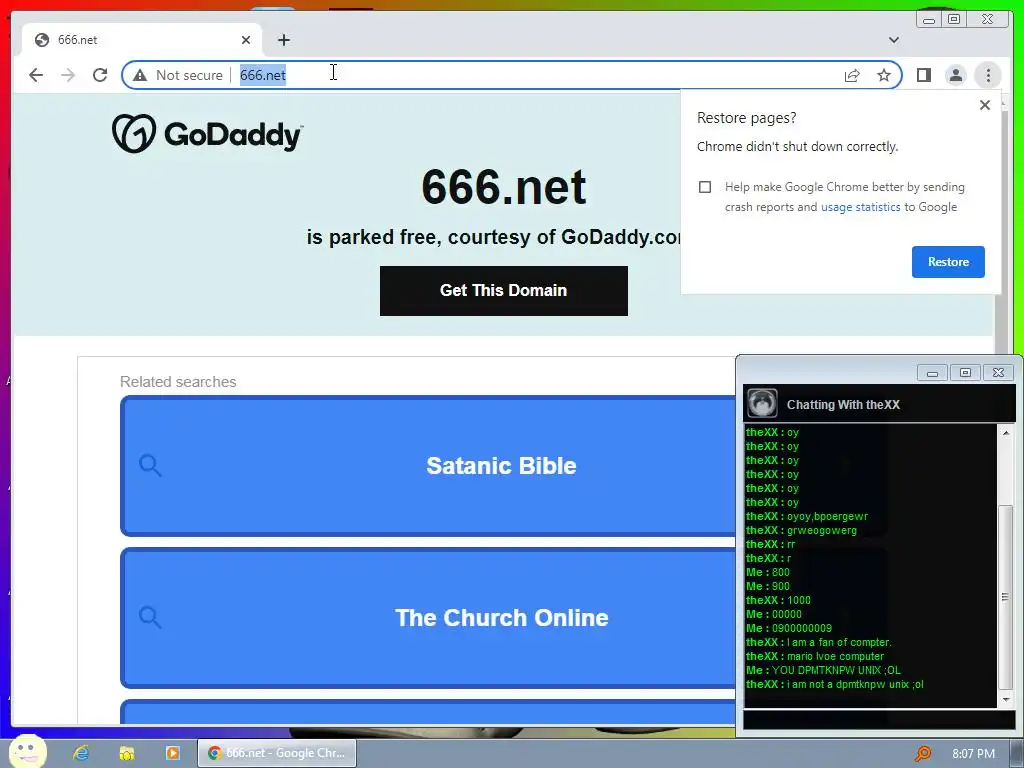Open a new tab with plus
This screenshot has width=1024, height=768.
pyautogui.click(x=283, y=40)
